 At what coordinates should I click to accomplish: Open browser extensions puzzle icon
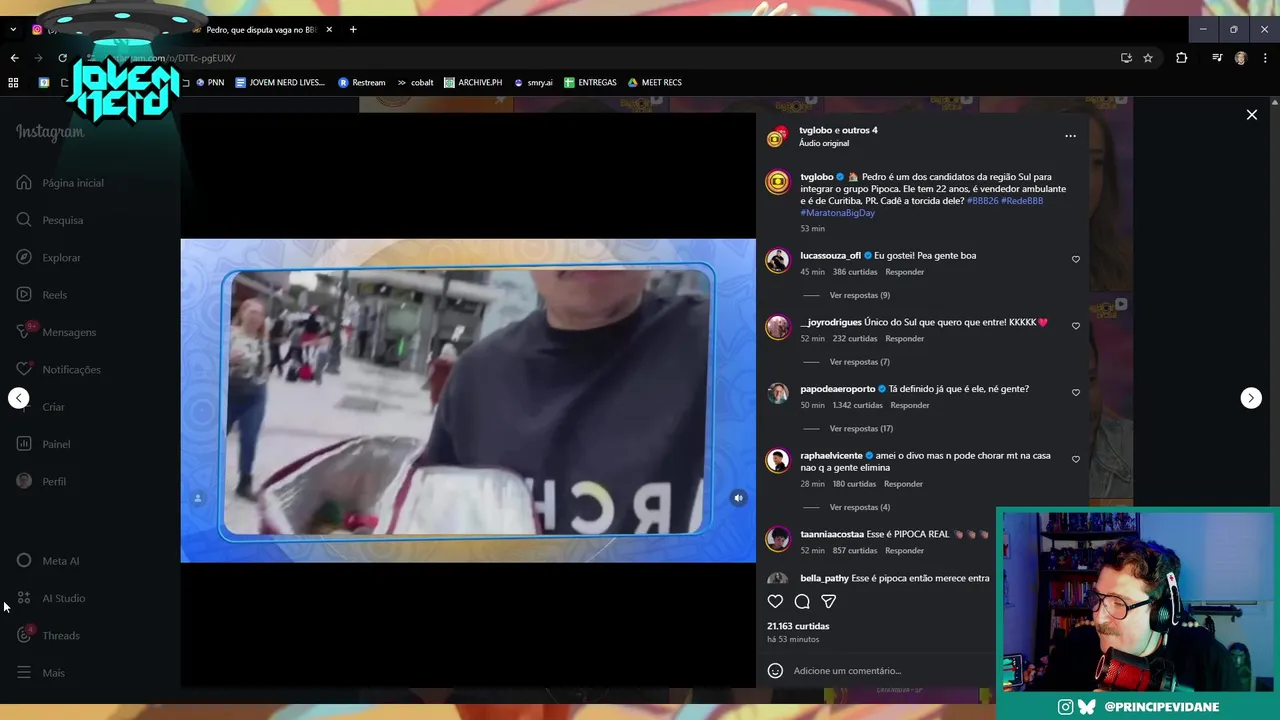tap(1181, 58)
